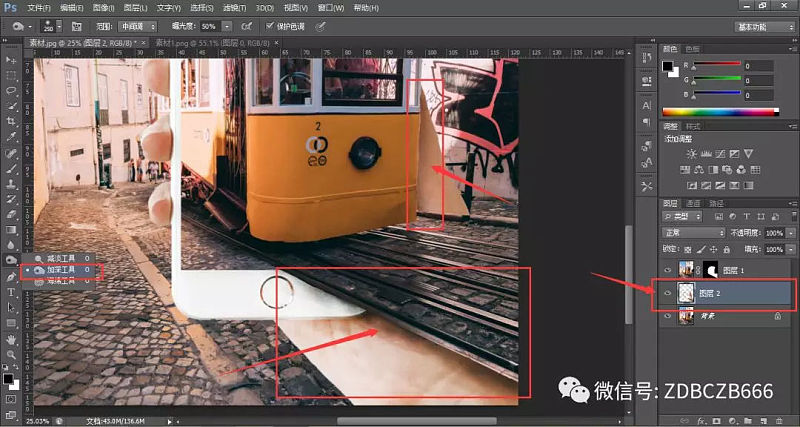Switch to the 色板 panel tab
This screenshot has height=427, width=800.
click(692, 49)
